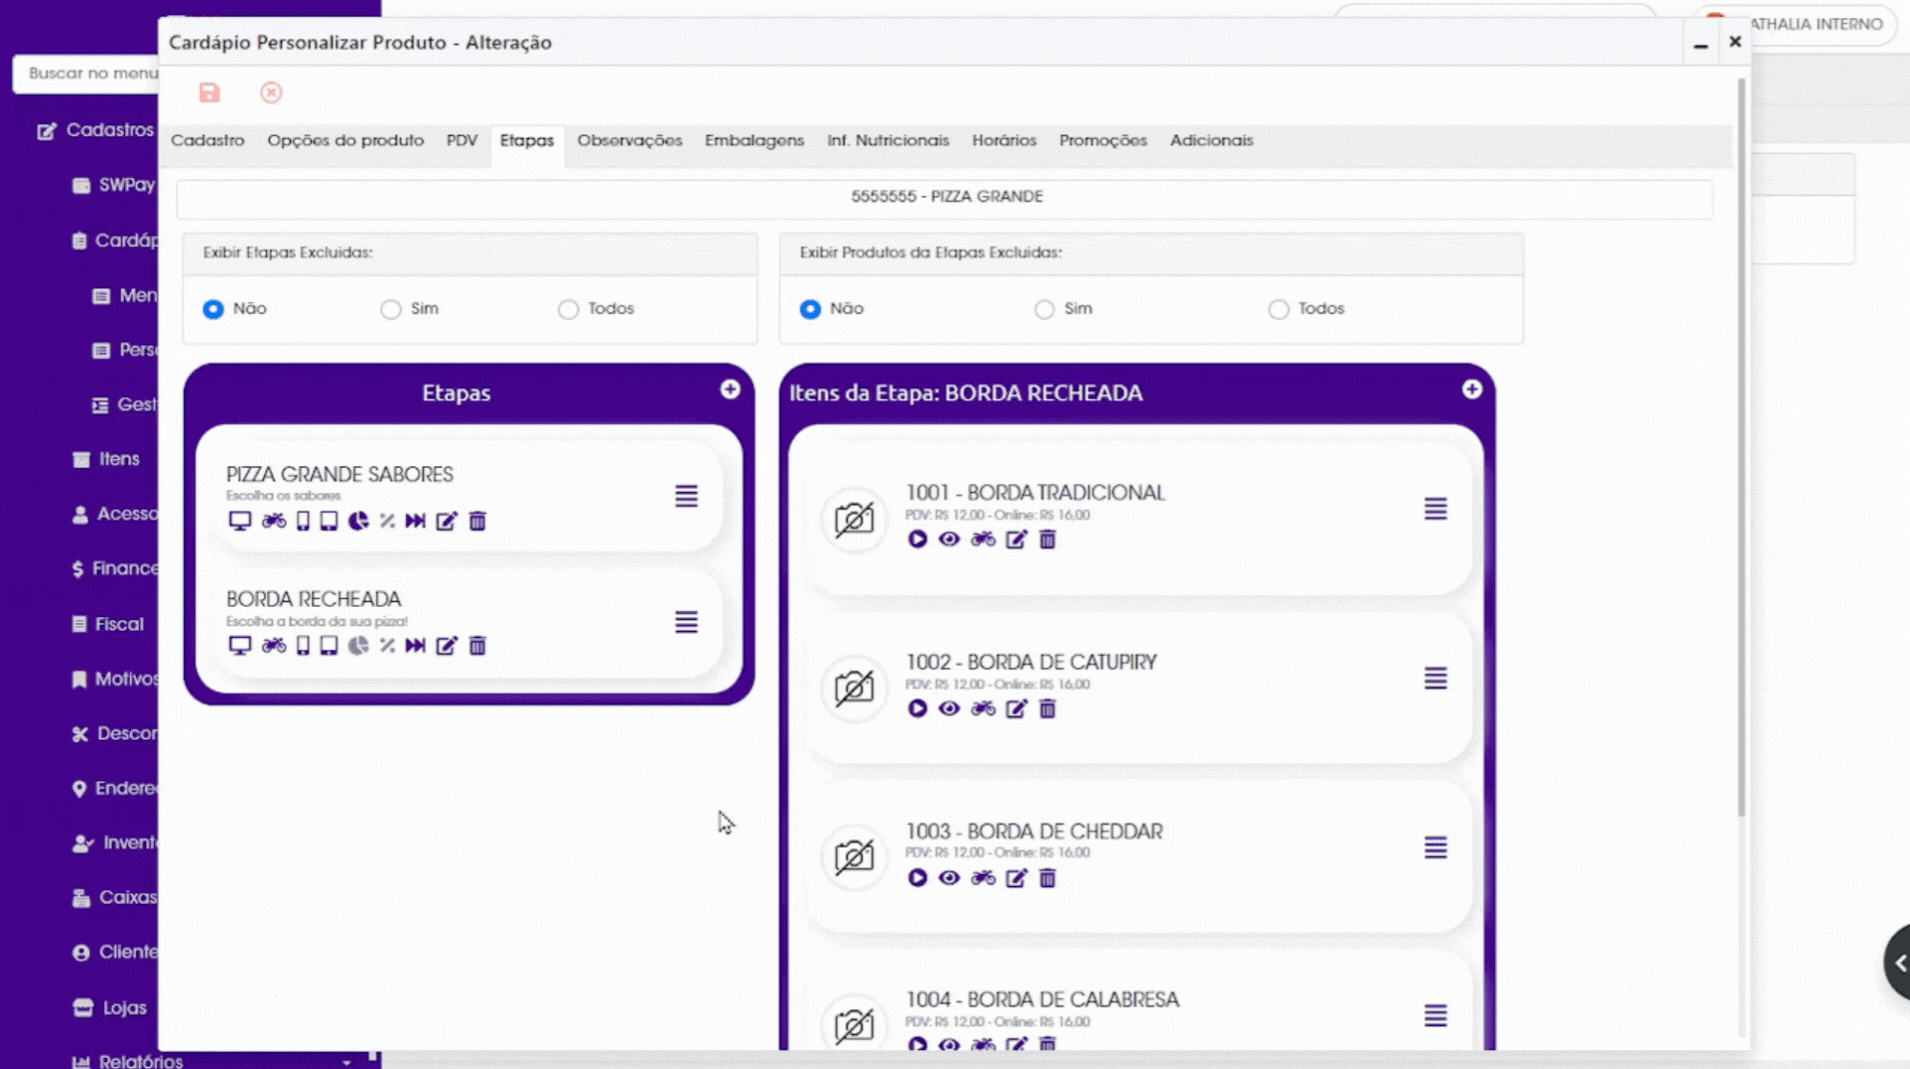
Task: Select Não for Exibir Produtos da Etapas Excluídas
Action: point(810,309)
